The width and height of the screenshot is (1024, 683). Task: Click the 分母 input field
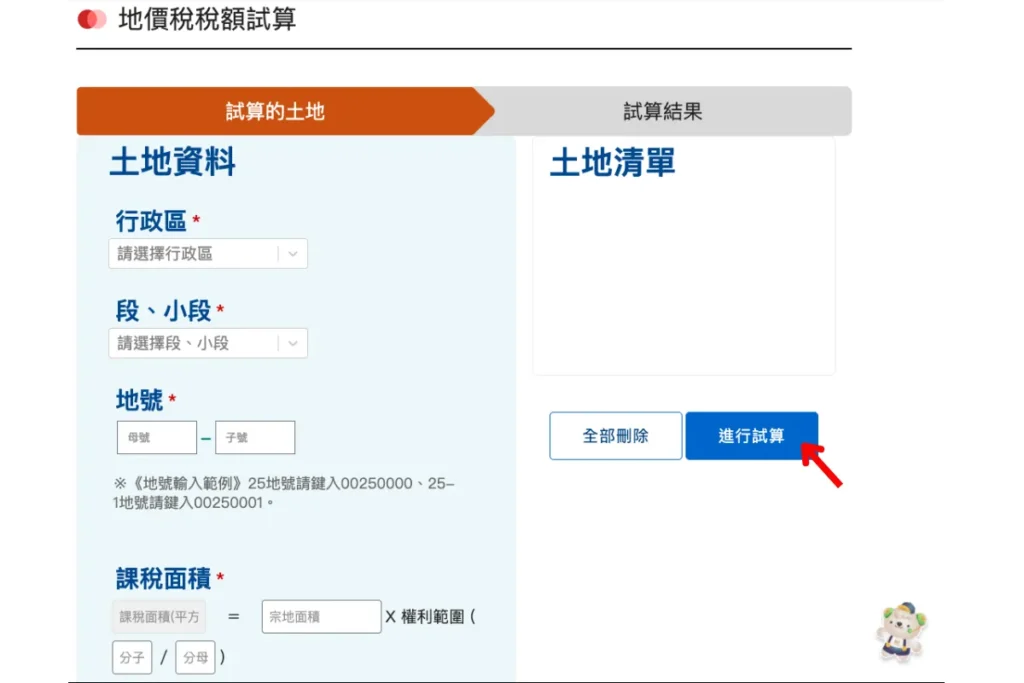tap(195, 657)
